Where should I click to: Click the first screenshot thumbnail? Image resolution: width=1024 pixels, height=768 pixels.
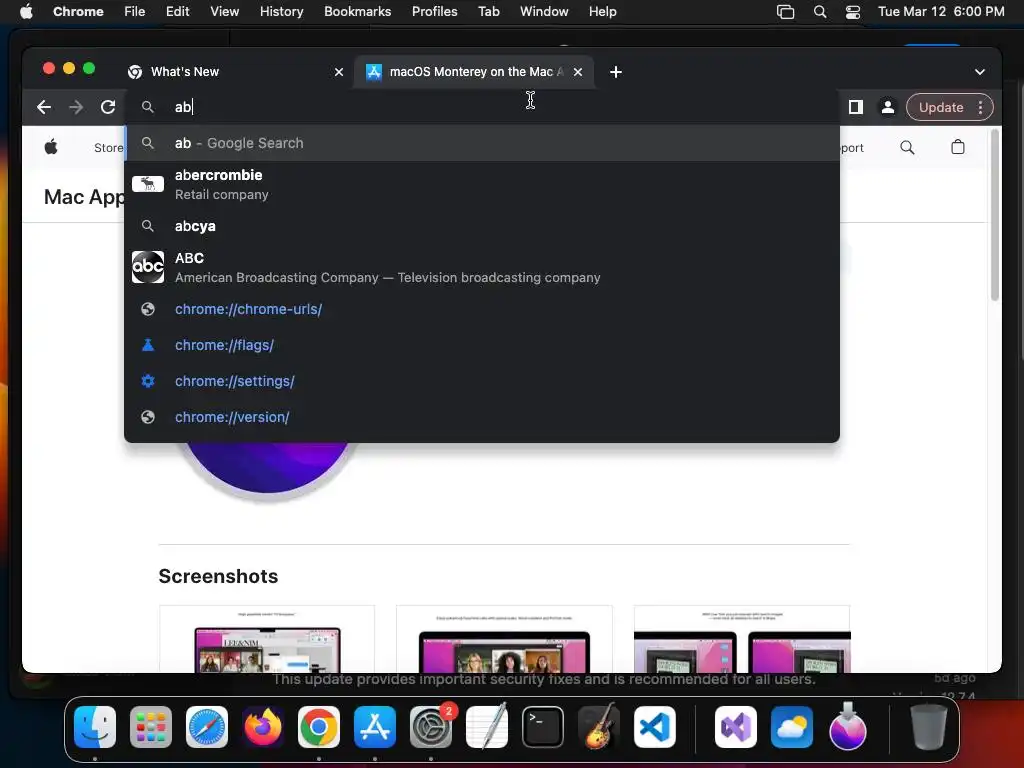267,639
